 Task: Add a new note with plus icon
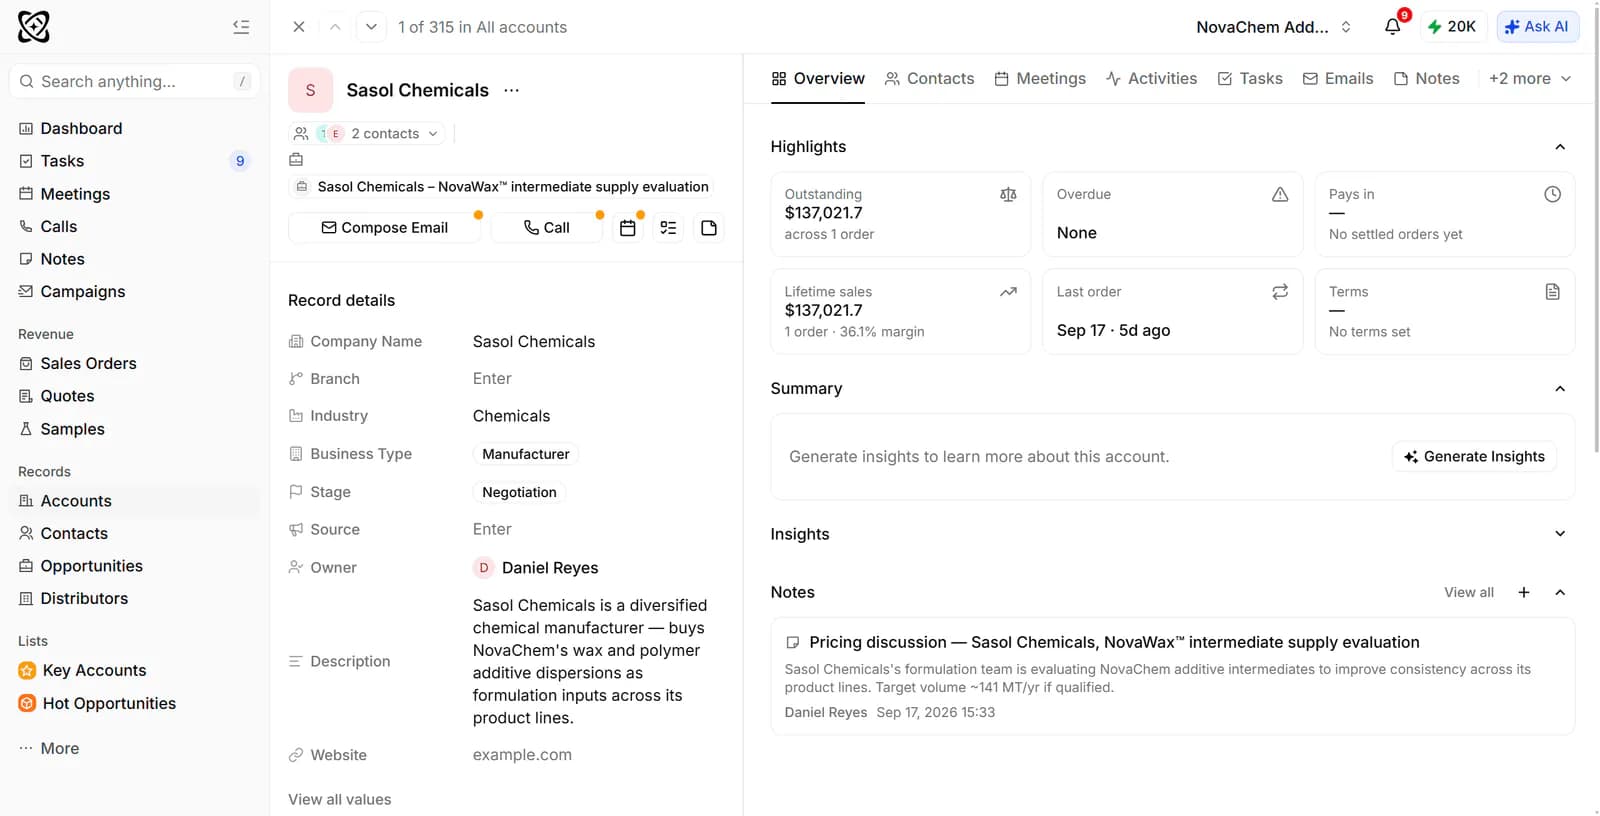(x=1524, y=592)
